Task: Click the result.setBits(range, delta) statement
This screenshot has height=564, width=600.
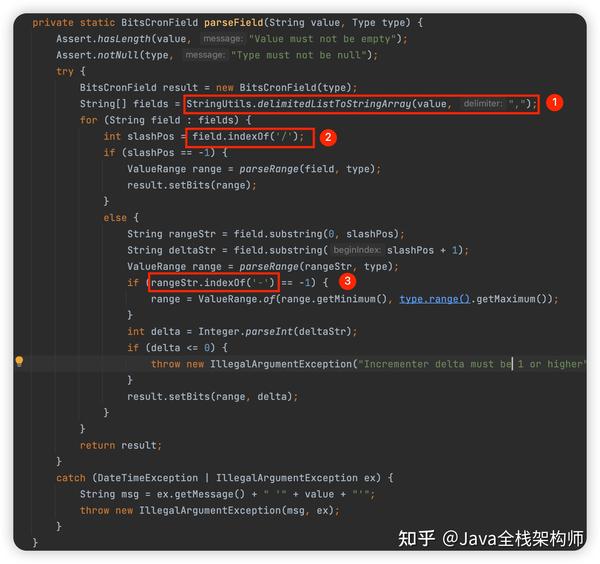Action: [x=212, y=397]
